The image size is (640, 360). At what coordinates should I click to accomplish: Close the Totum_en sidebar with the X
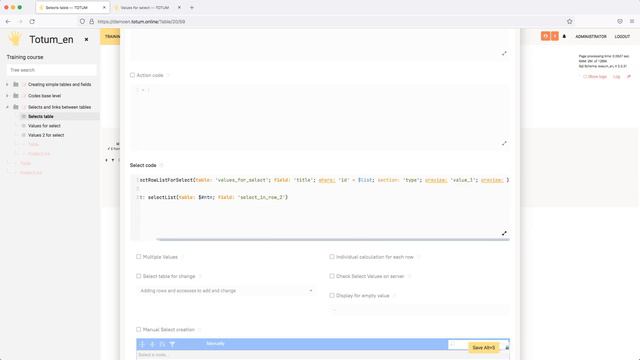coord(86,40)
